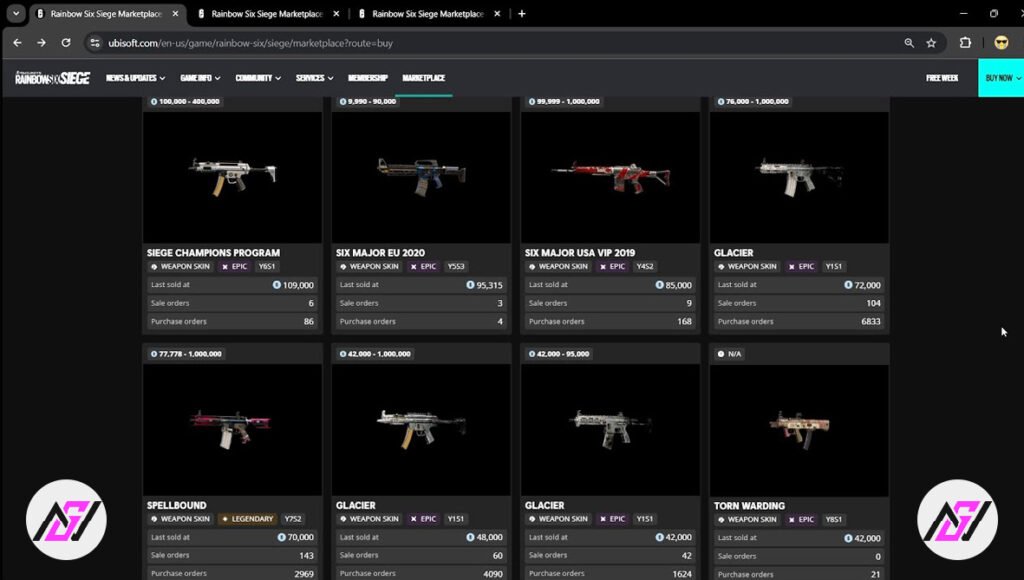The width and height of the screenshot is (1024, 580).
Task: Open the browser profile avatar icon
Action: 1001,43
